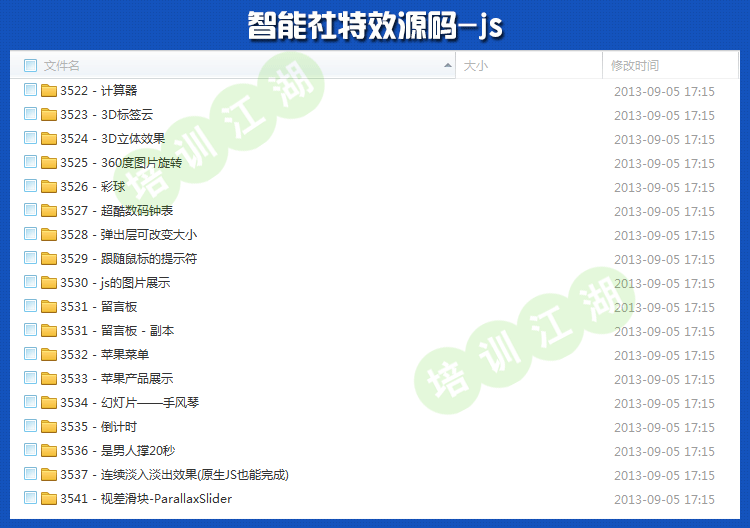Click the folder icon of 3537 - 连续淡入淡出效果
The image size is (750, 528).
pos(49,474)
